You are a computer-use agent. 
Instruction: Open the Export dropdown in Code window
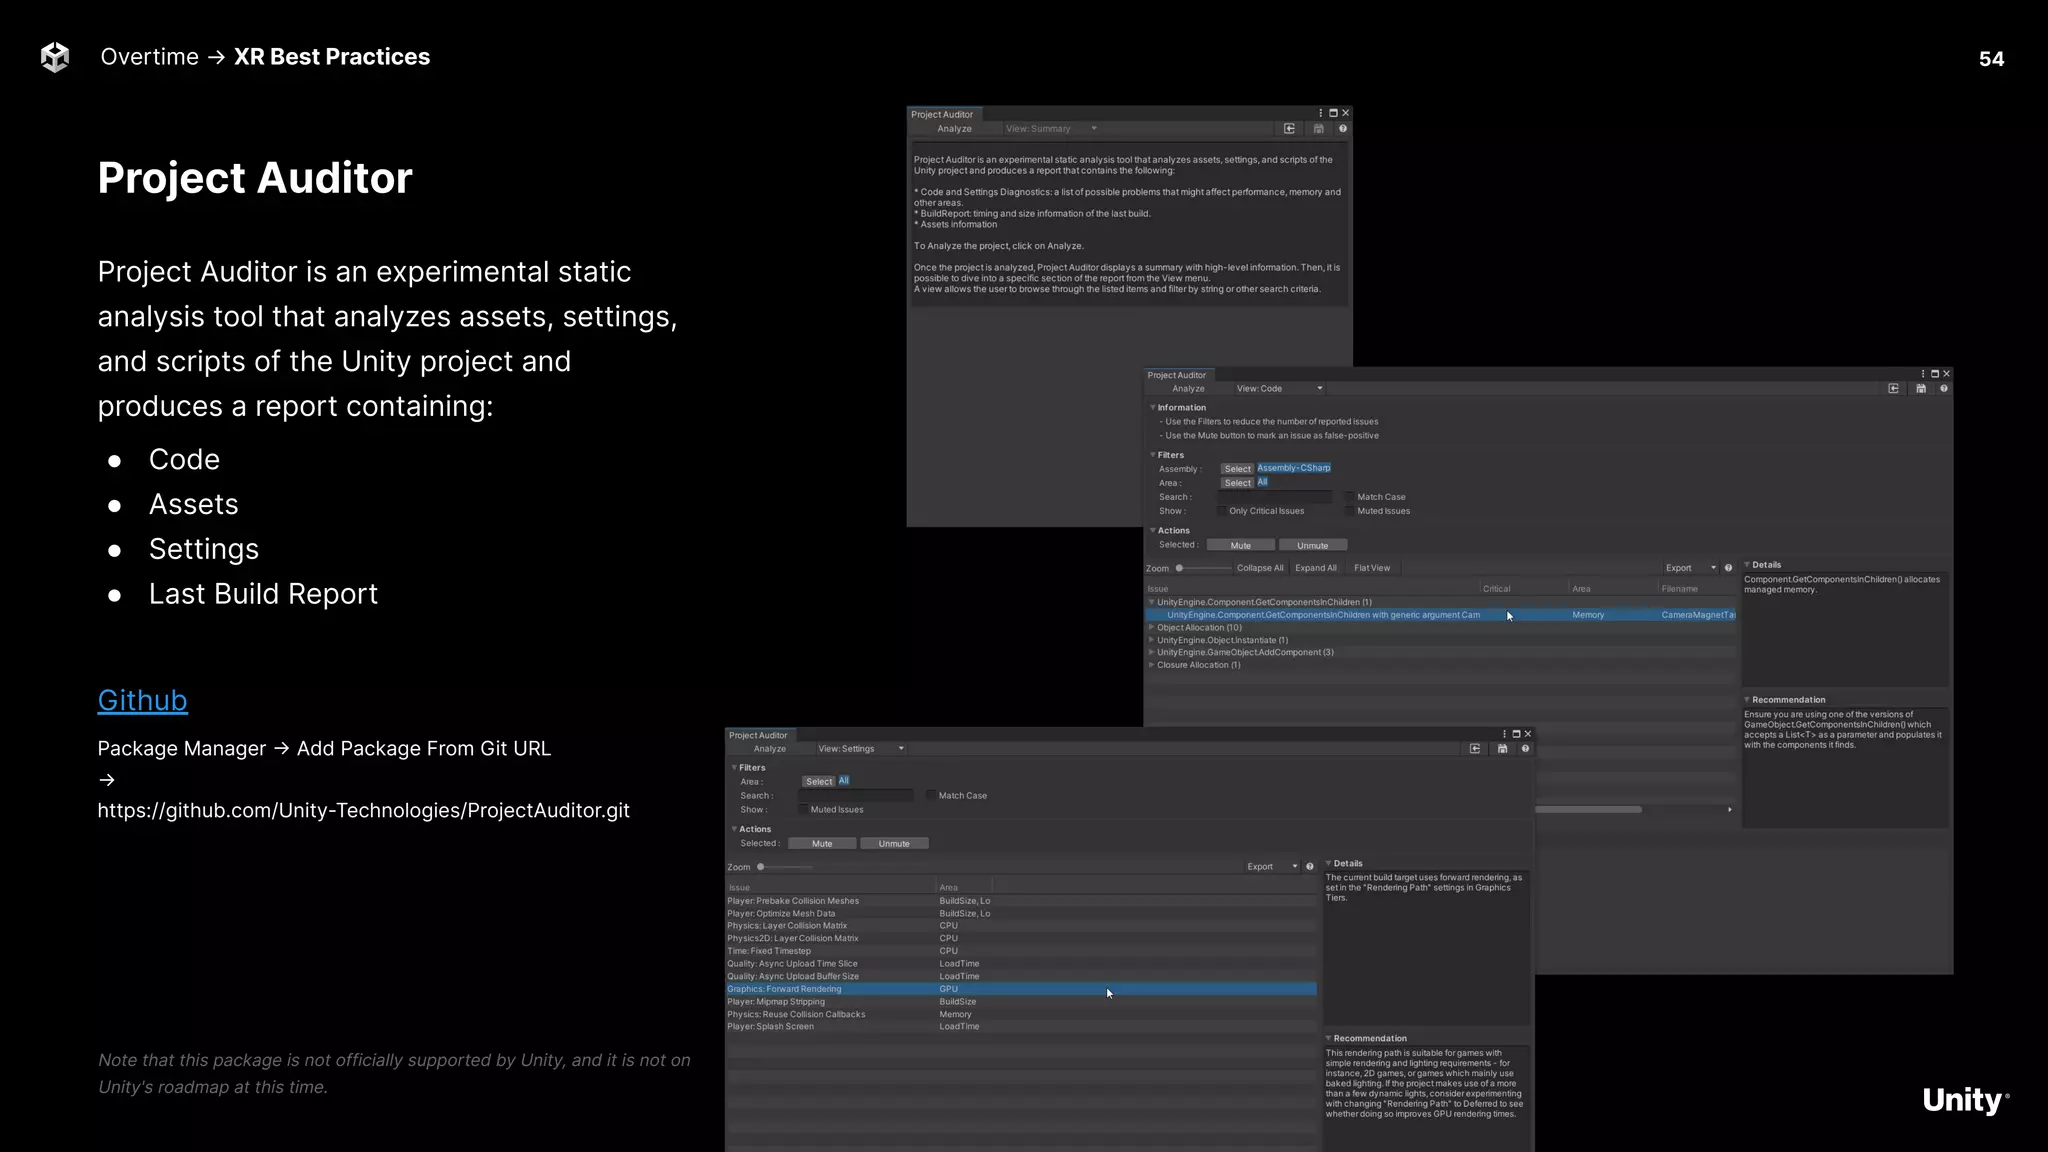1691,568
